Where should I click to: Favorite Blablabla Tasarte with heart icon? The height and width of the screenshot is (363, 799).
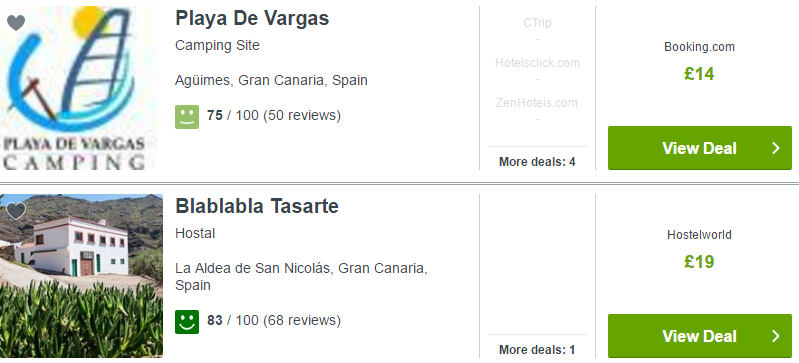[x=16, y=211]
